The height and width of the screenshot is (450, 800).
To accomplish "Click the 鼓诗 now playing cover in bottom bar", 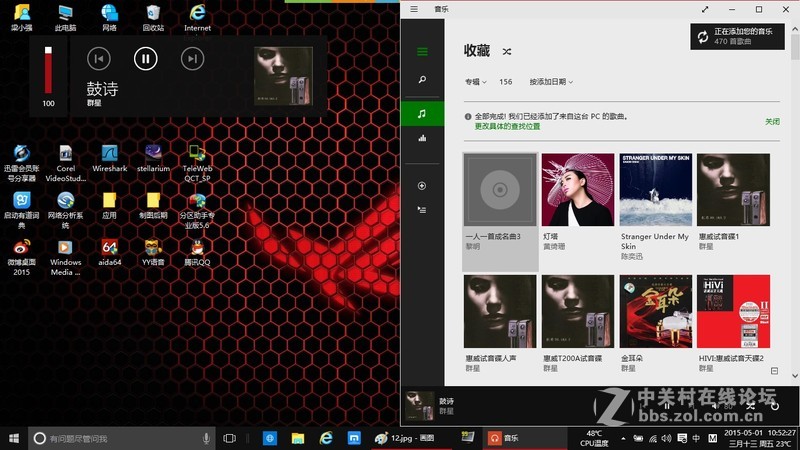I will 419,405.
